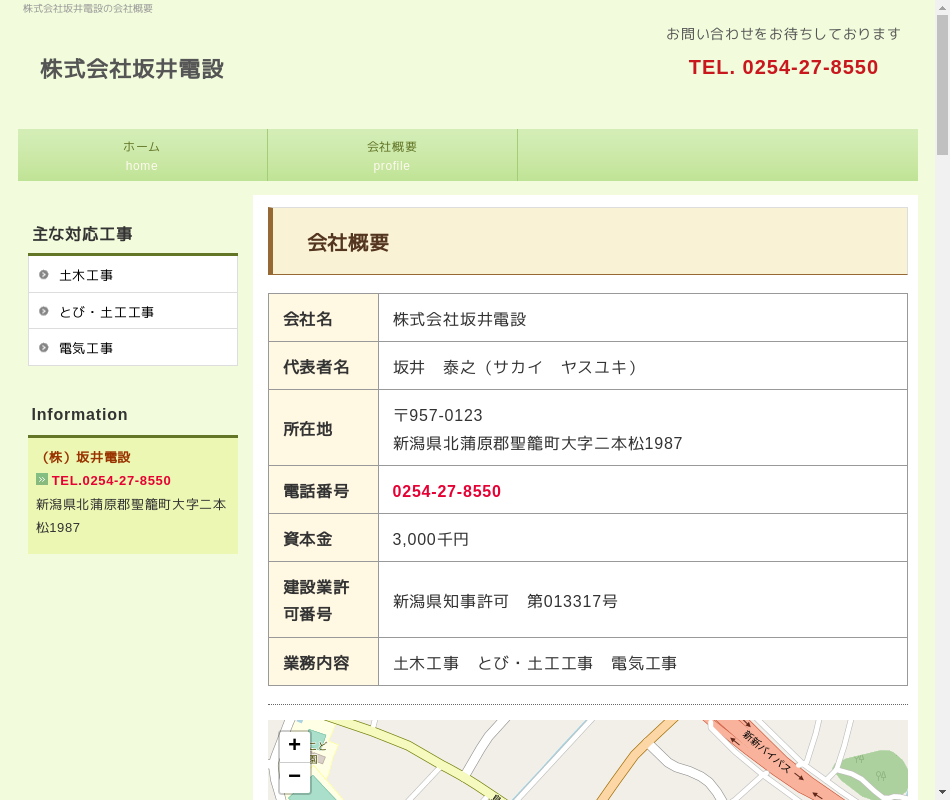
Task: Select 電気工事 in the sidebar list
Action: coord(86,348)
